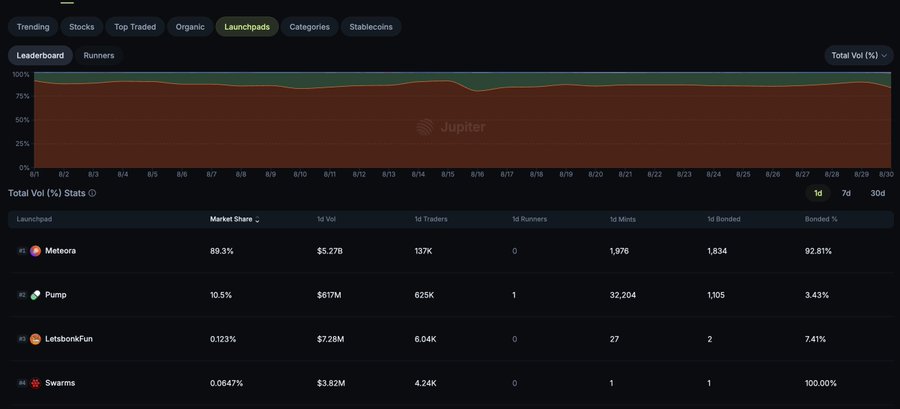Click the info icon beside Total Vol (%) Stats
This screenshot has height=409, width=900.
pyautogui.click(x=92, y=193)
